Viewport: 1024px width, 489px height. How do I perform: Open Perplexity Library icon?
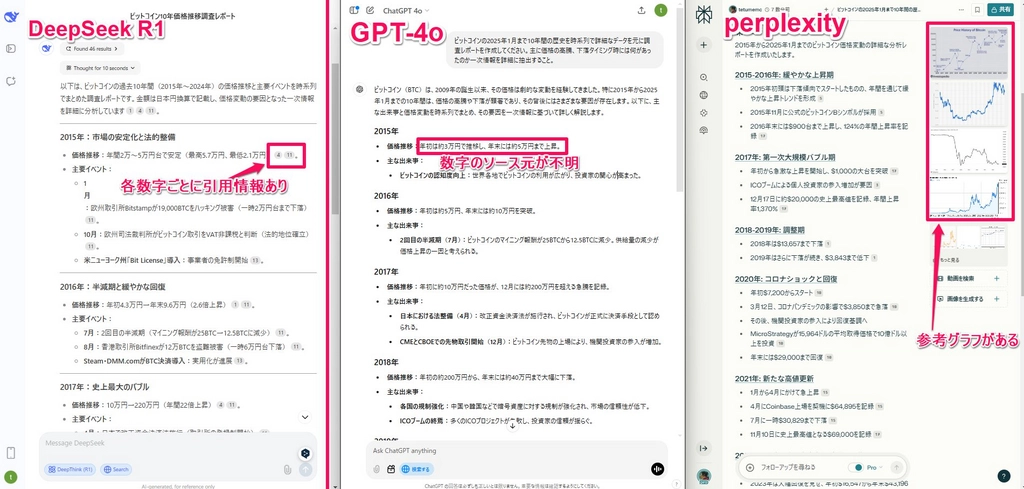(x=703, y=130)
